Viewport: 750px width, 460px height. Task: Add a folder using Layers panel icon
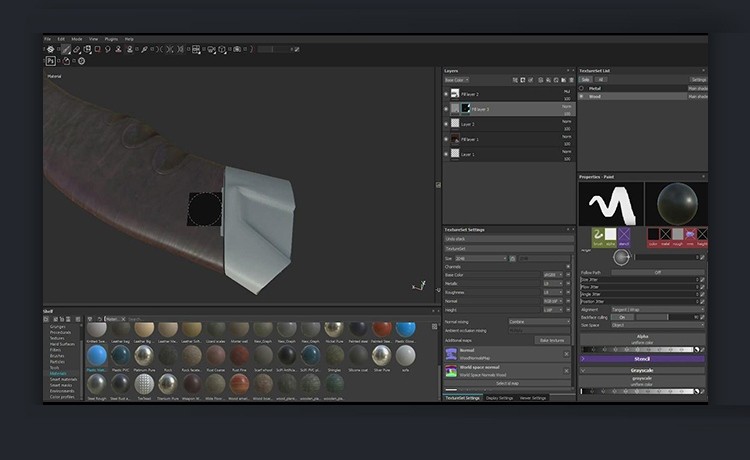click(x=563, y=80)
